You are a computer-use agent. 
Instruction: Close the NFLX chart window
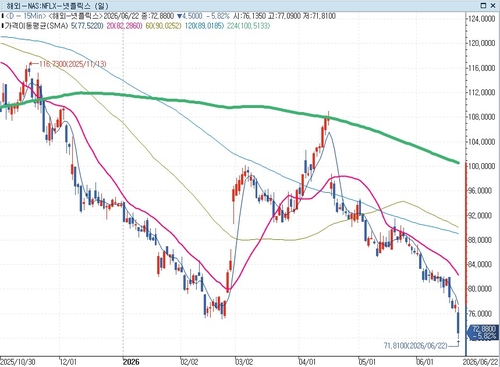(493, 5)
